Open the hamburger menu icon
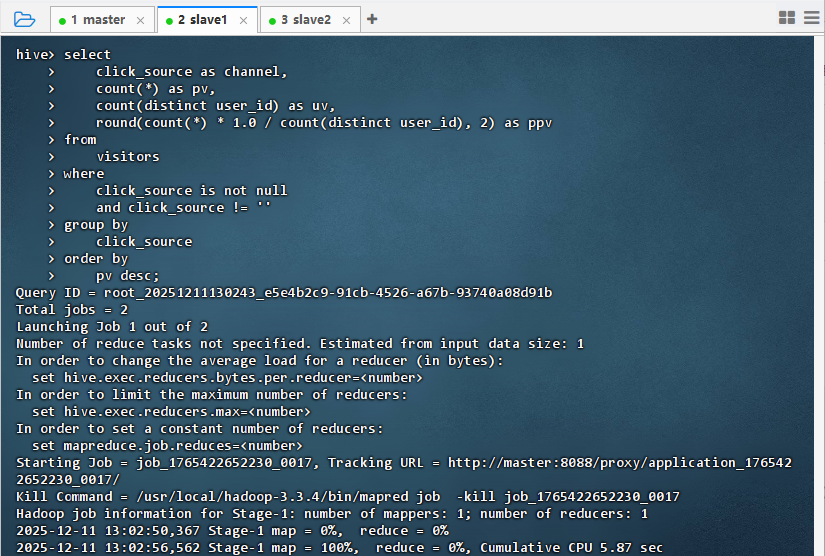This screenshot has height=556, width=825. tap(812, 18)
